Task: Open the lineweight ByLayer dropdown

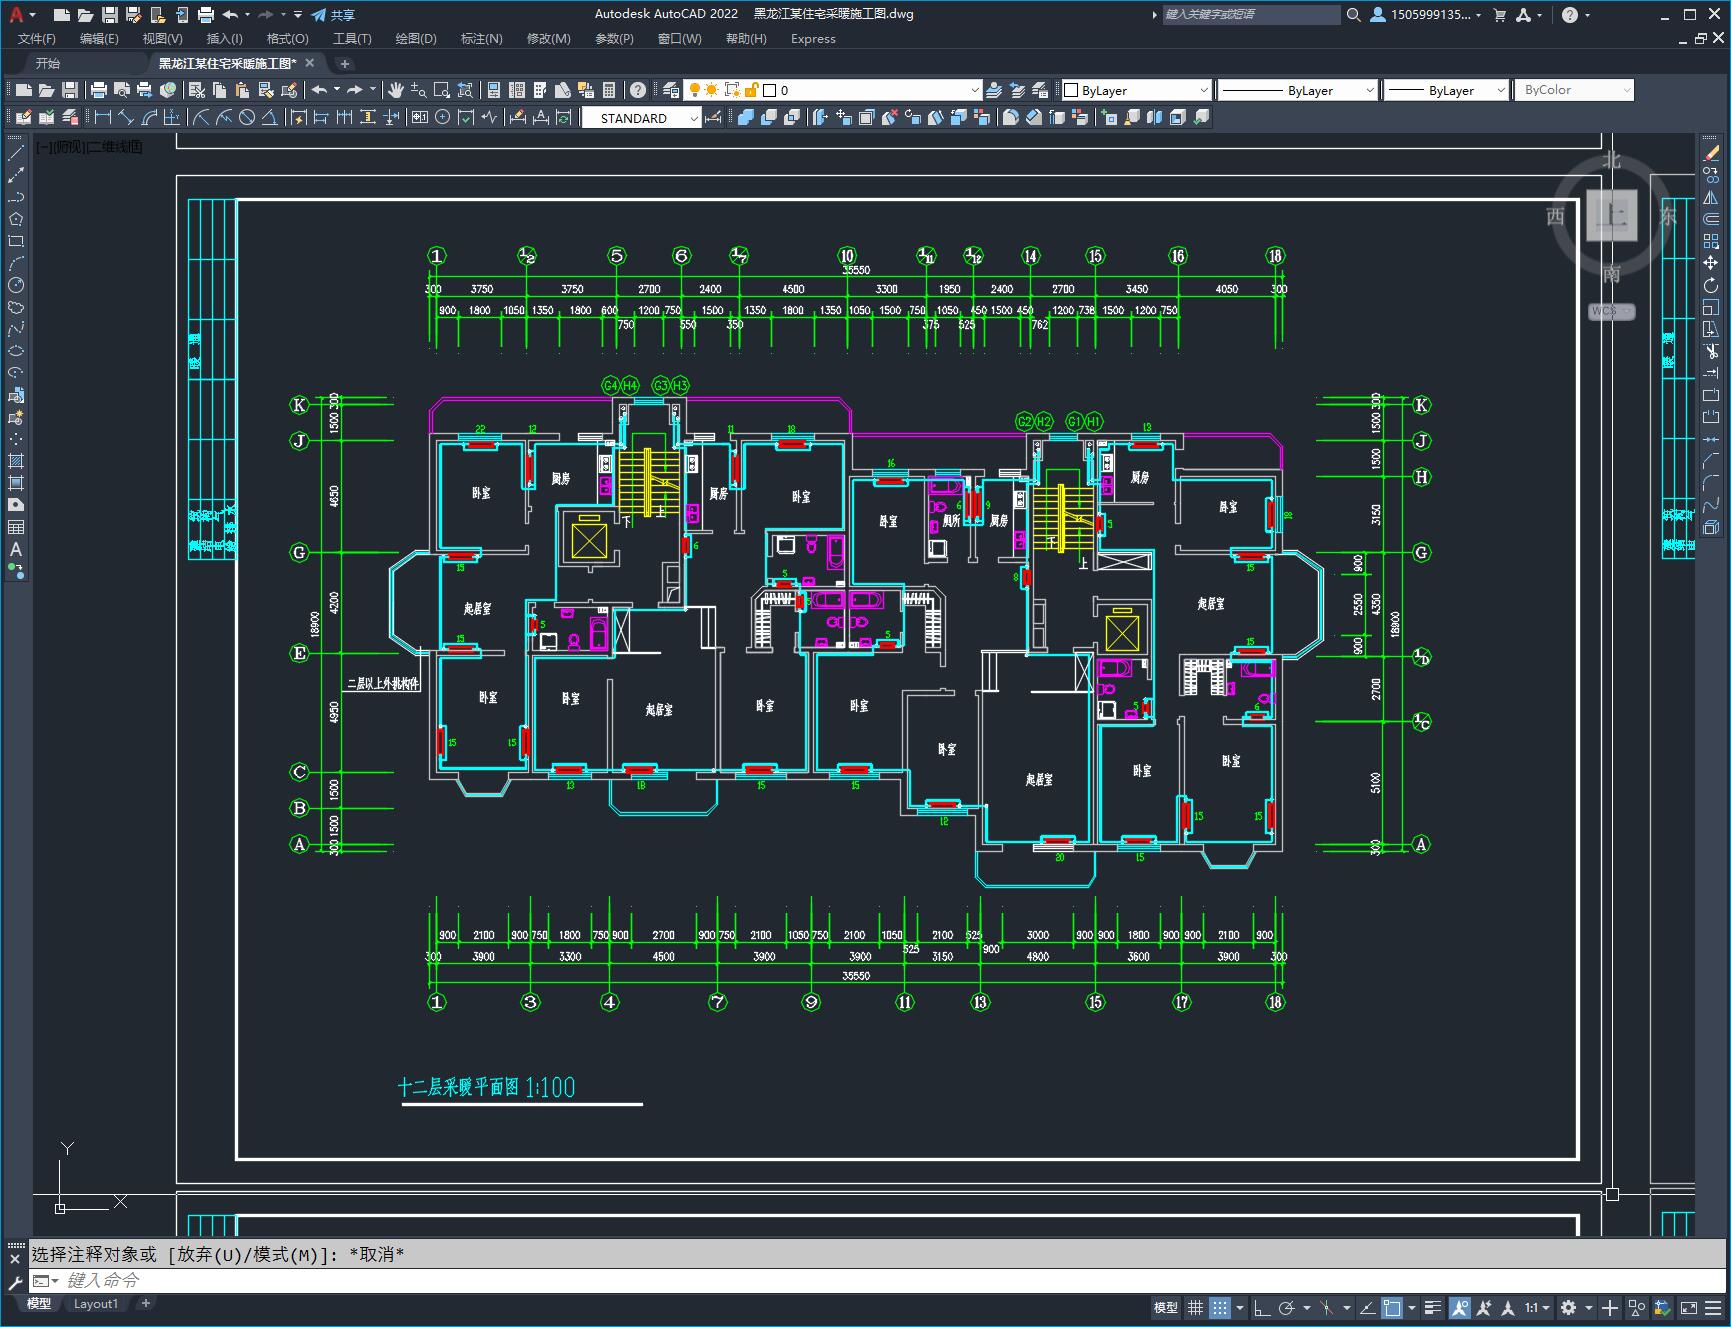Action: [x=1445, y=90]
